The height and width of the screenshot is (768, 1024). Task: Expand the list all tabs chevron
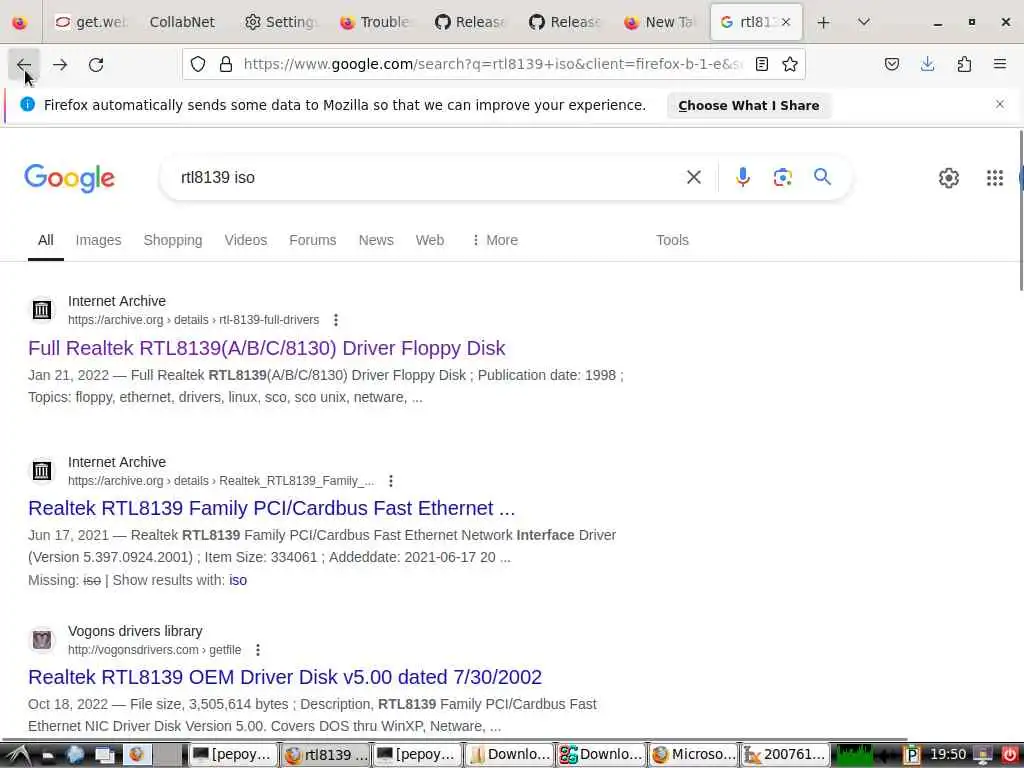pyautogui.click(x=864, y=22)
